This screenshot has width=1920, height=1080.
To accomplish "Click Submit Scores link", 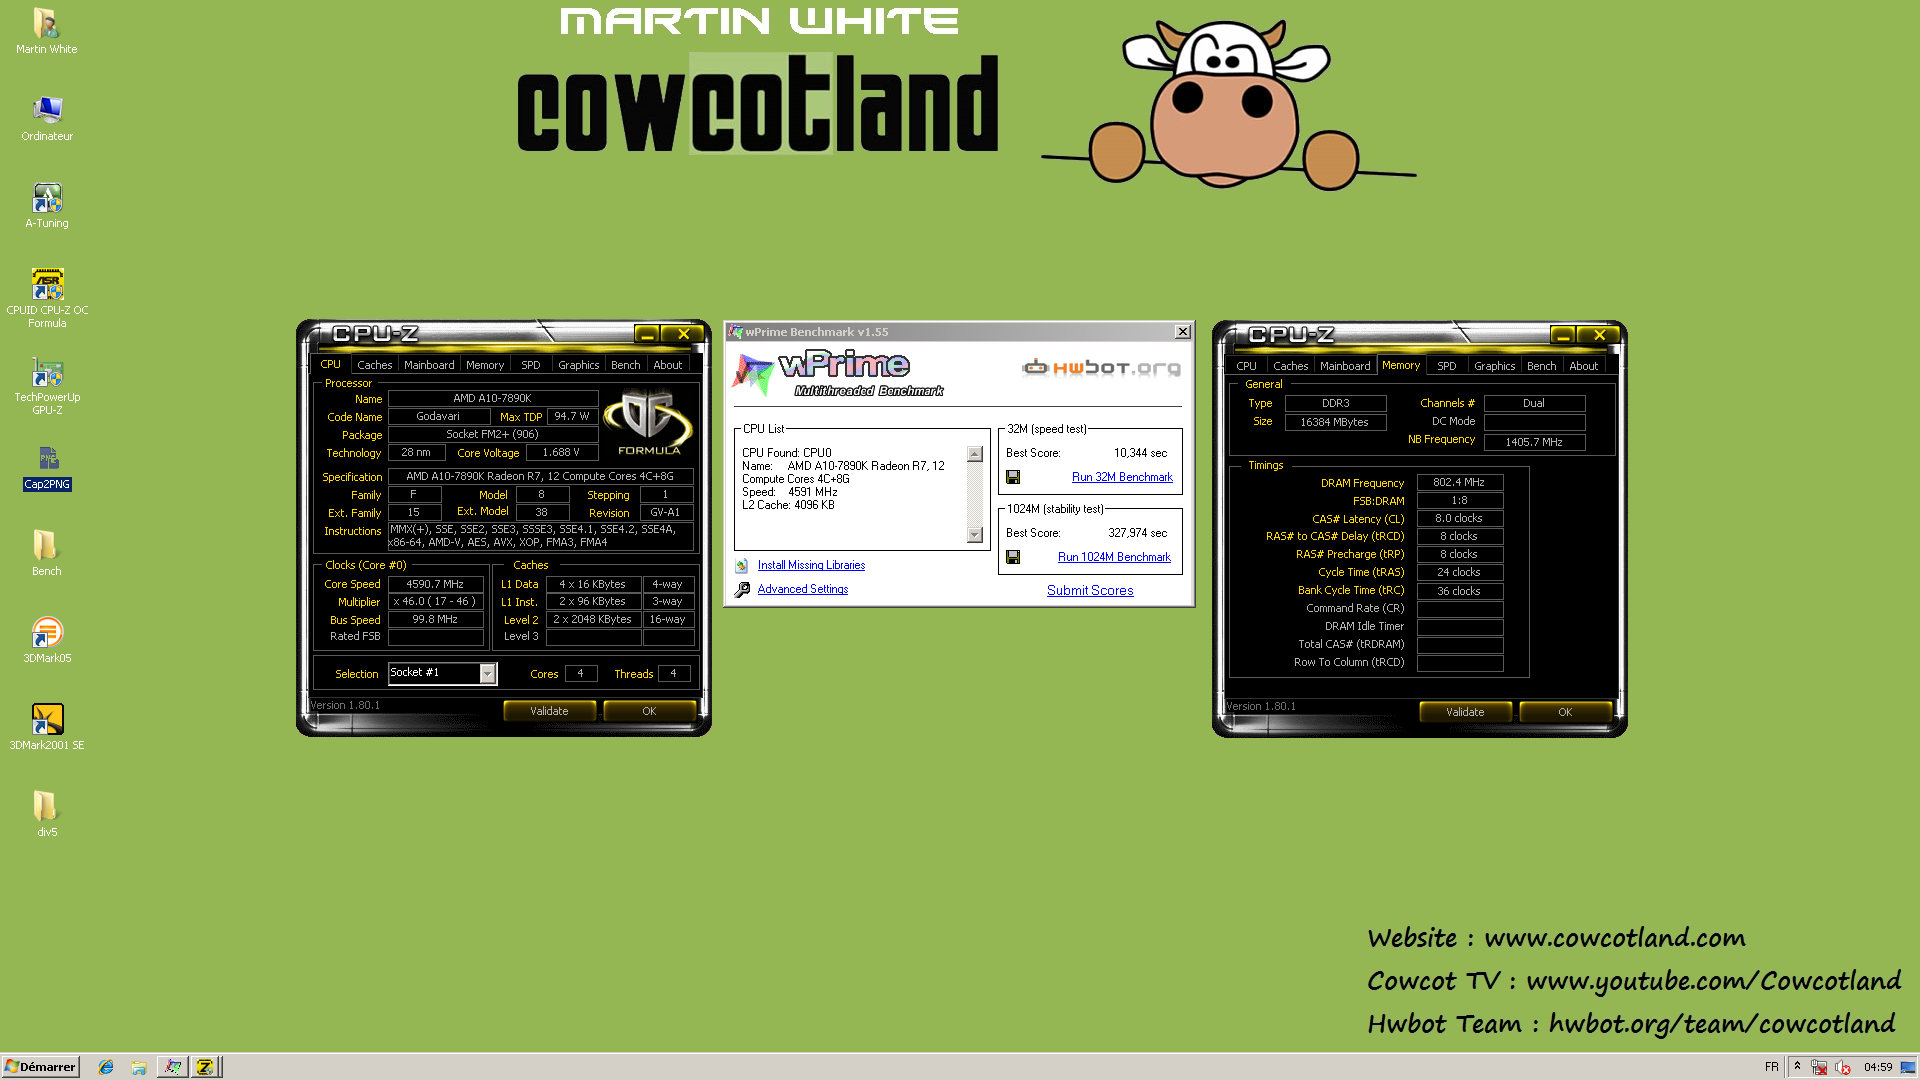I will click(1090, 591).
